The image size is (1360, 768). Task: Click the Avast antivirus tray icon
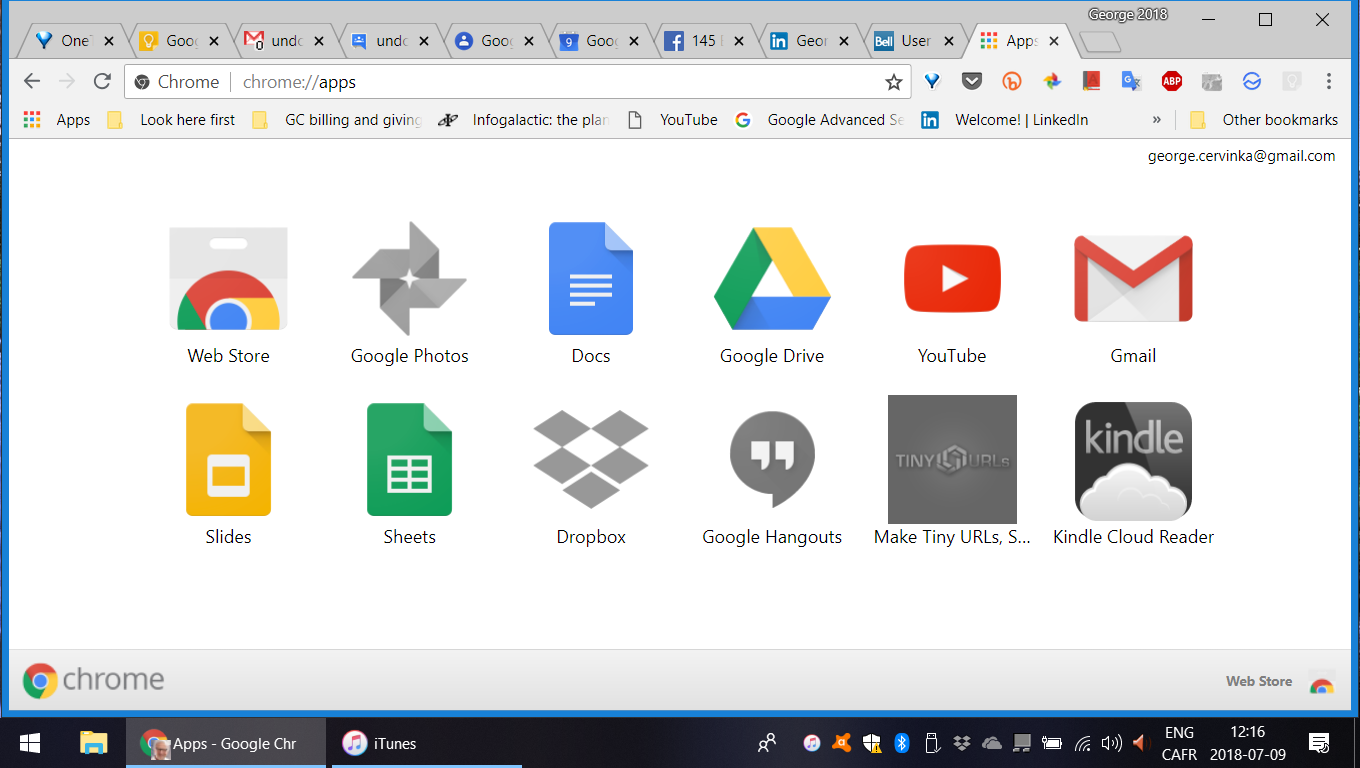tap(842, 743)
